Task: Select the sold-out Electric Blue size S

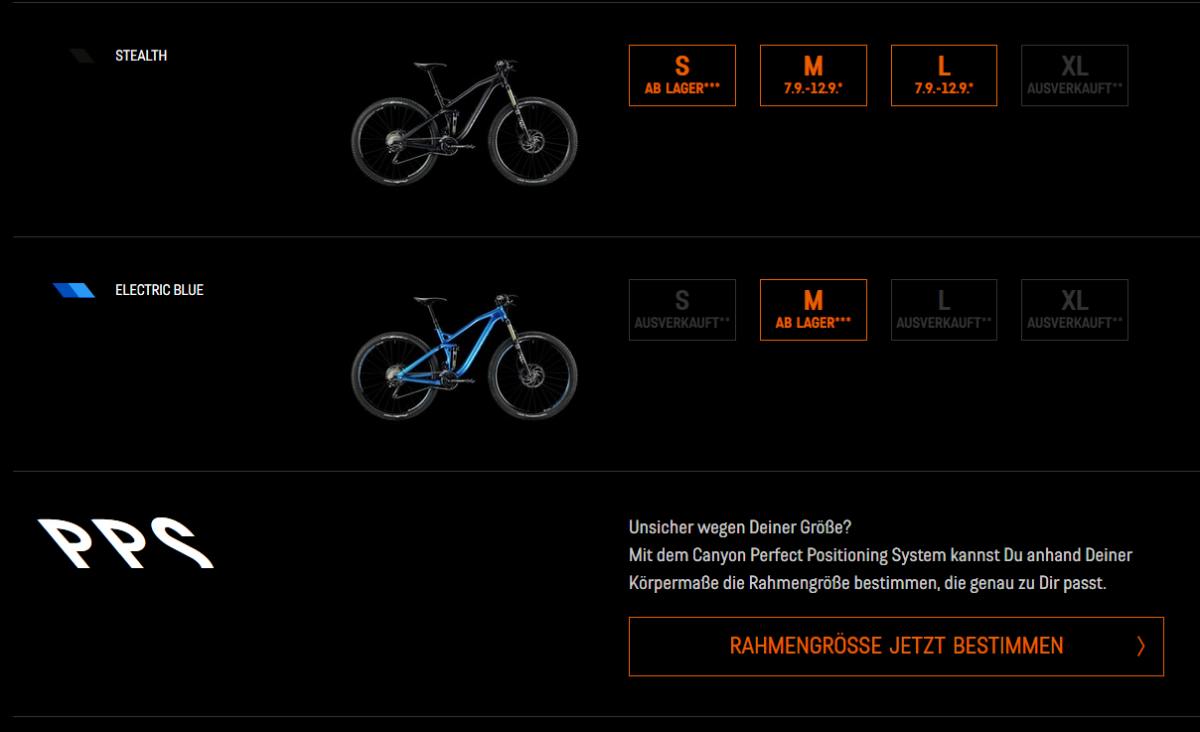Action: tap(682, 310)
